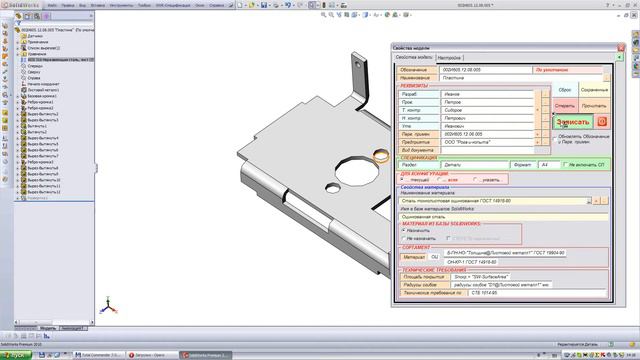The height and width of the screenshot is (360, 640).
Task: Click the Записать button
Action: point(573,122)
